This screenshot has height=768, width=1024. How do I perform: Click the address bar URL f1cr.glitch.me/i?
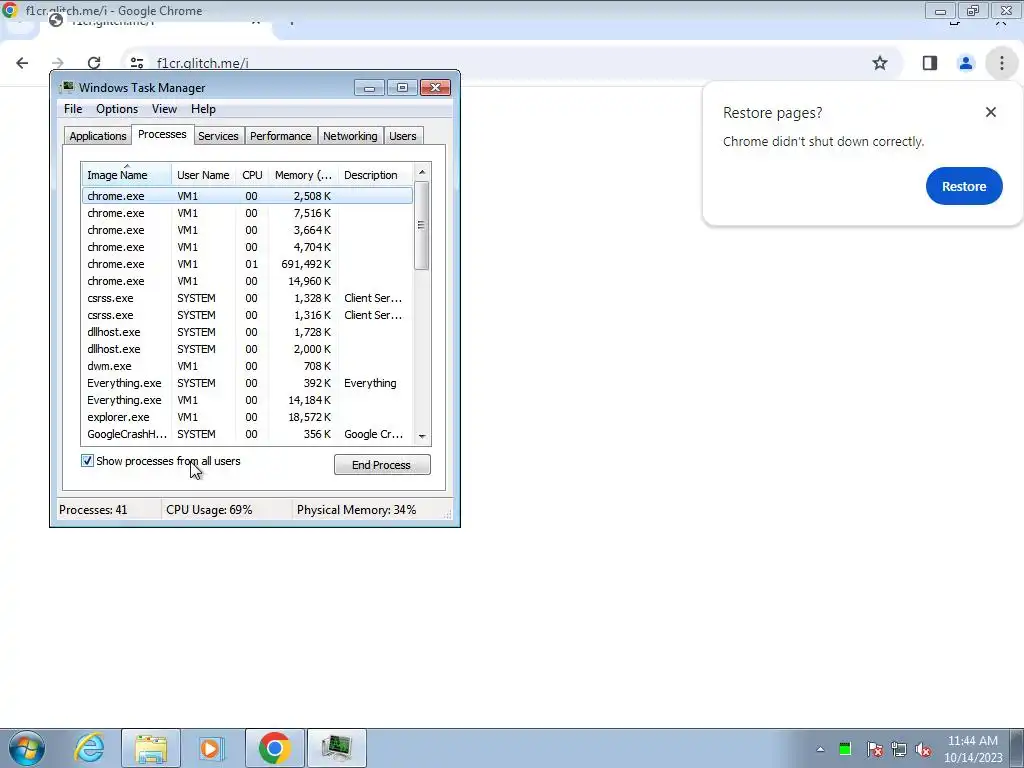coord(202,63)
